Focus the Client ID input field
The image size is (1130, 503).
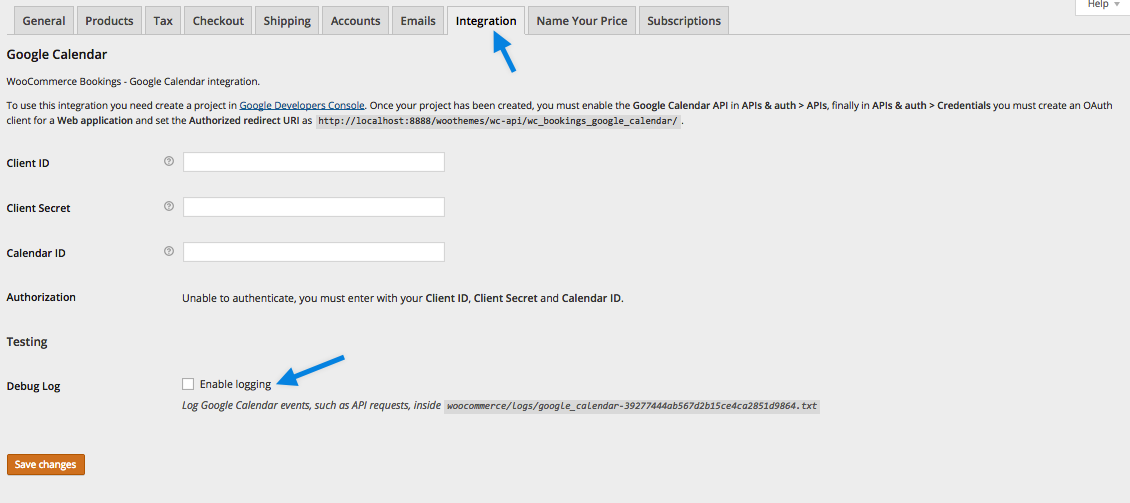313,162
